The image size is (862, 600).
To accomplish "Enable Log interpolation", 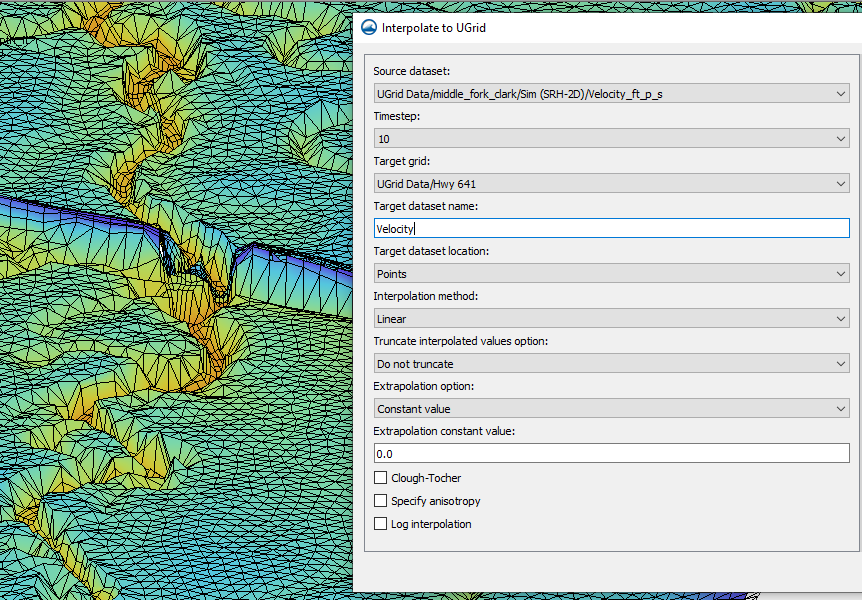I will coord(380,524).
